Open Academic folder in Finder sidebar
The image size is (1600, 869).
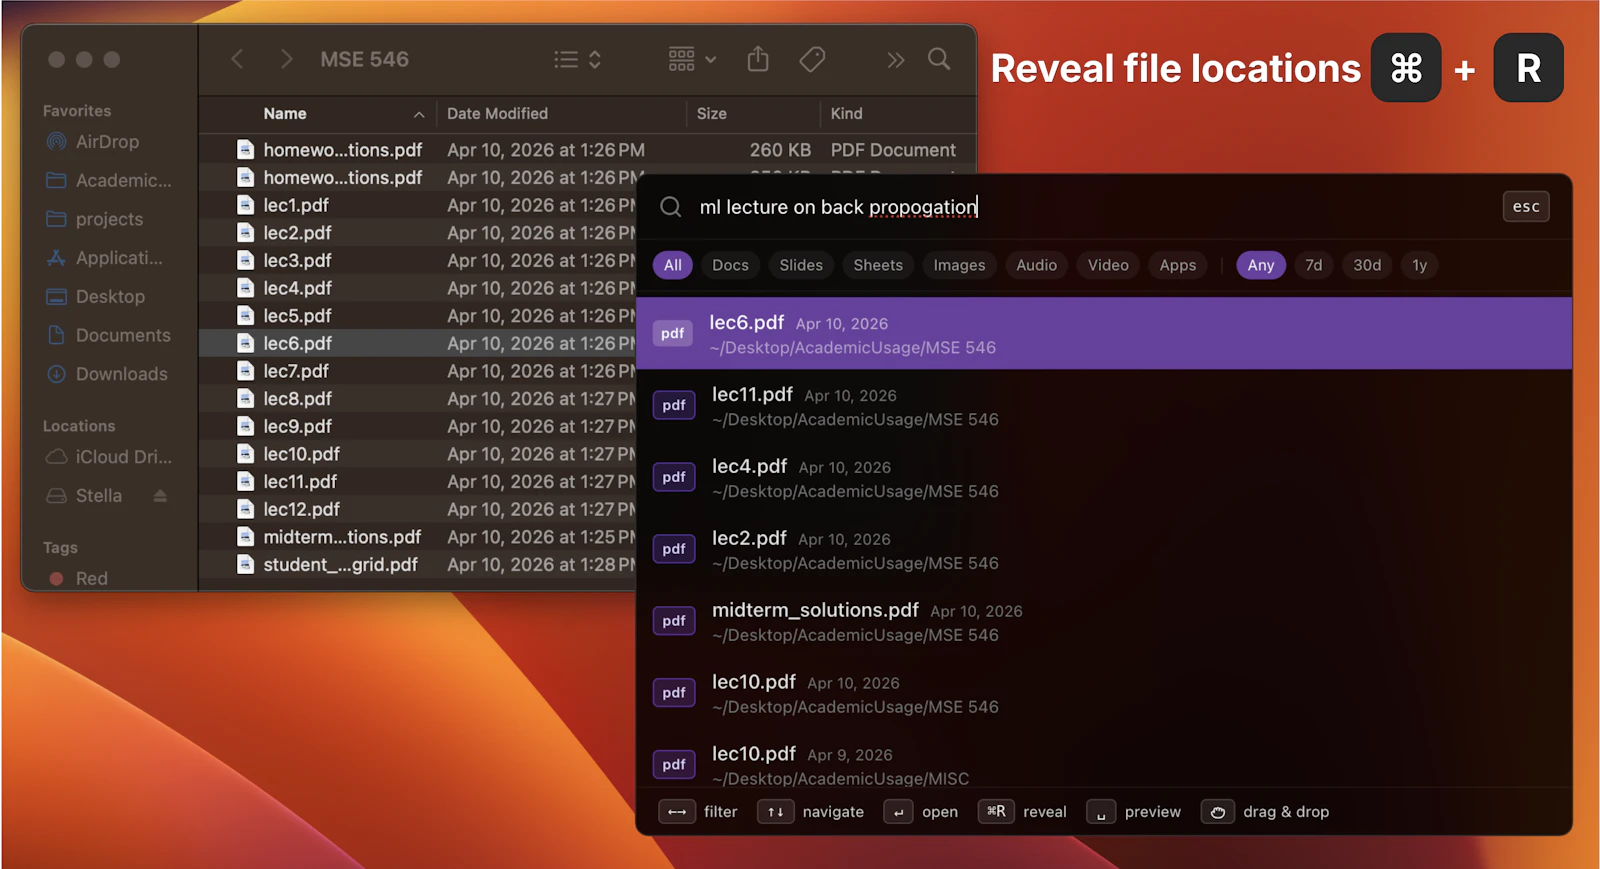[109, 181]
